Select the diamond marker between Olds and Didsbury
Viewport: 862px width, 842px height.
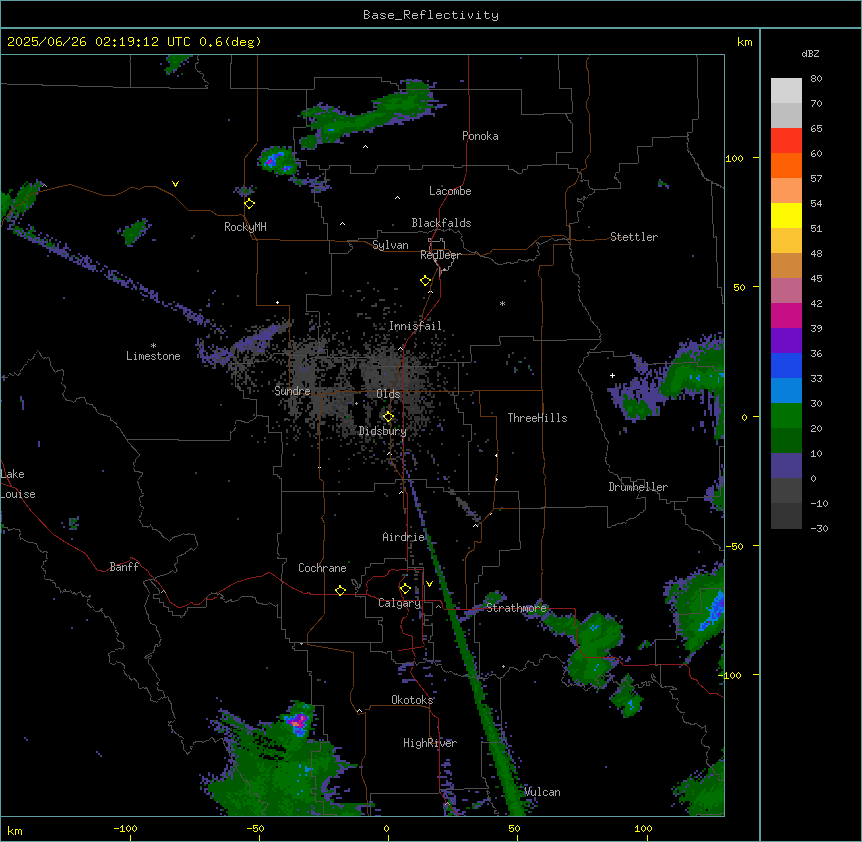388,417
